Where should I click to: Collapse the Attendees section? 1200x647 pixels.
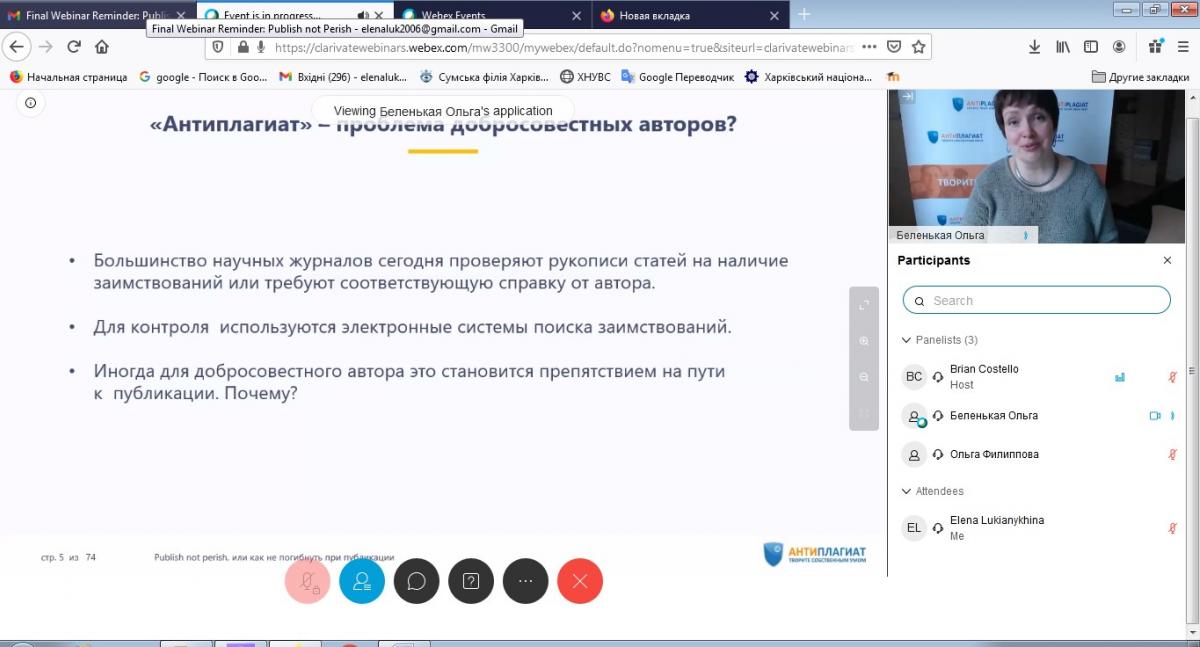coord(907,491)
